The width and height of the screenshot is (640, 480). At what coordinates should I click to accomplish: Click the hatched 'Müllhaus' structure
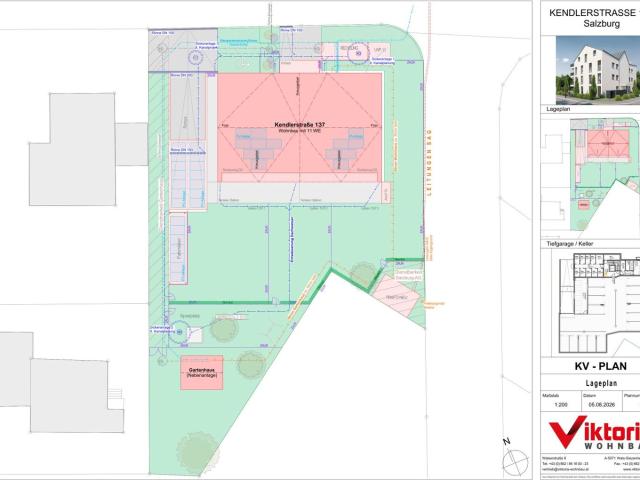[396, 296]
